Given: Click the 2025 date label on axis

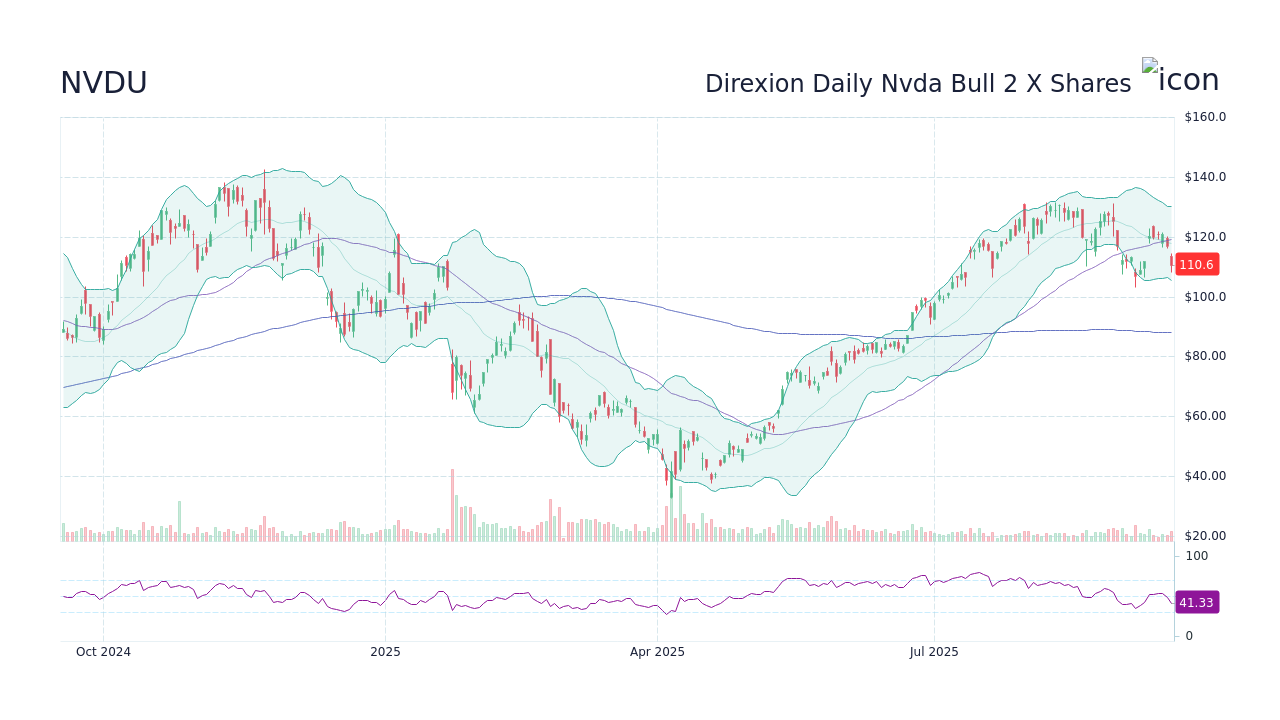Looking at the screenshot, I should tap(386, 652).
